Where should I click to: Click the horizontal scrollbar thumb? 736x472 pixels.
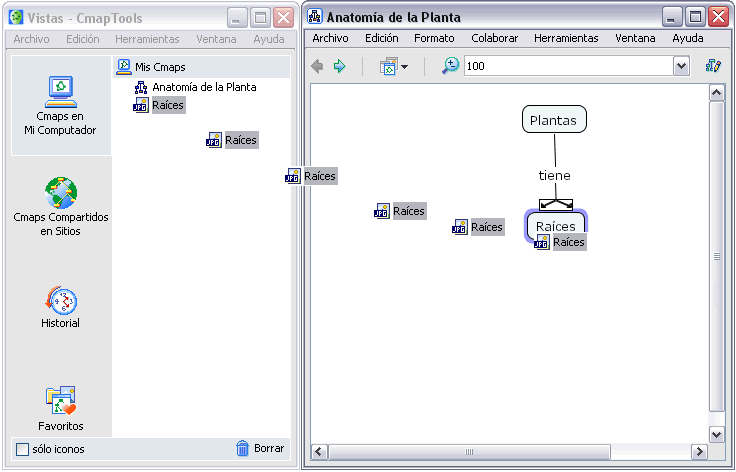point(469,452)
